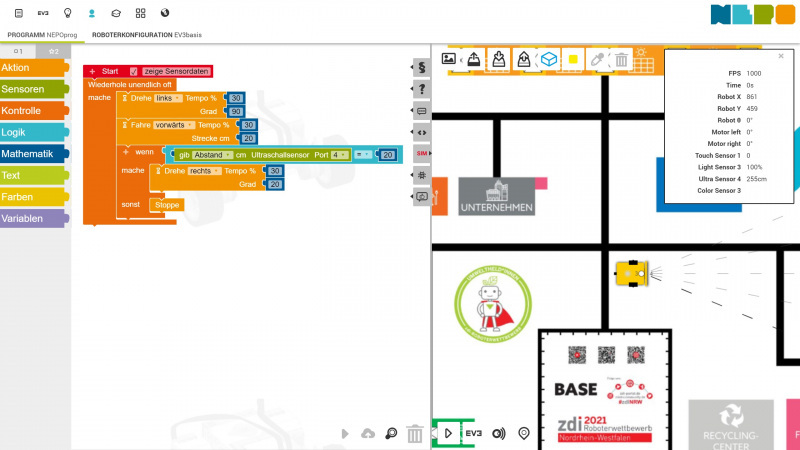Click the magnifier zoom reset icon

point(391,434)
